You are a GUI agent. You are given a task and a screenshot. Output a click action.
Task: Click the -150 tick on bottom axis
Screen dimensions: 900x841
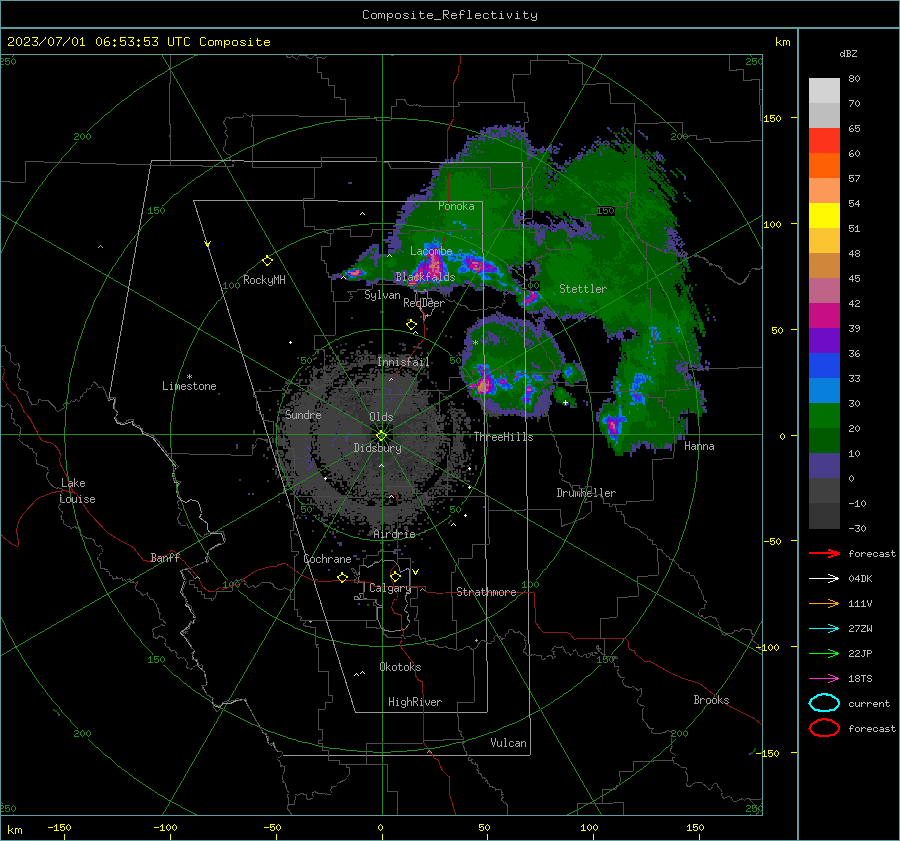click(59, 827)
